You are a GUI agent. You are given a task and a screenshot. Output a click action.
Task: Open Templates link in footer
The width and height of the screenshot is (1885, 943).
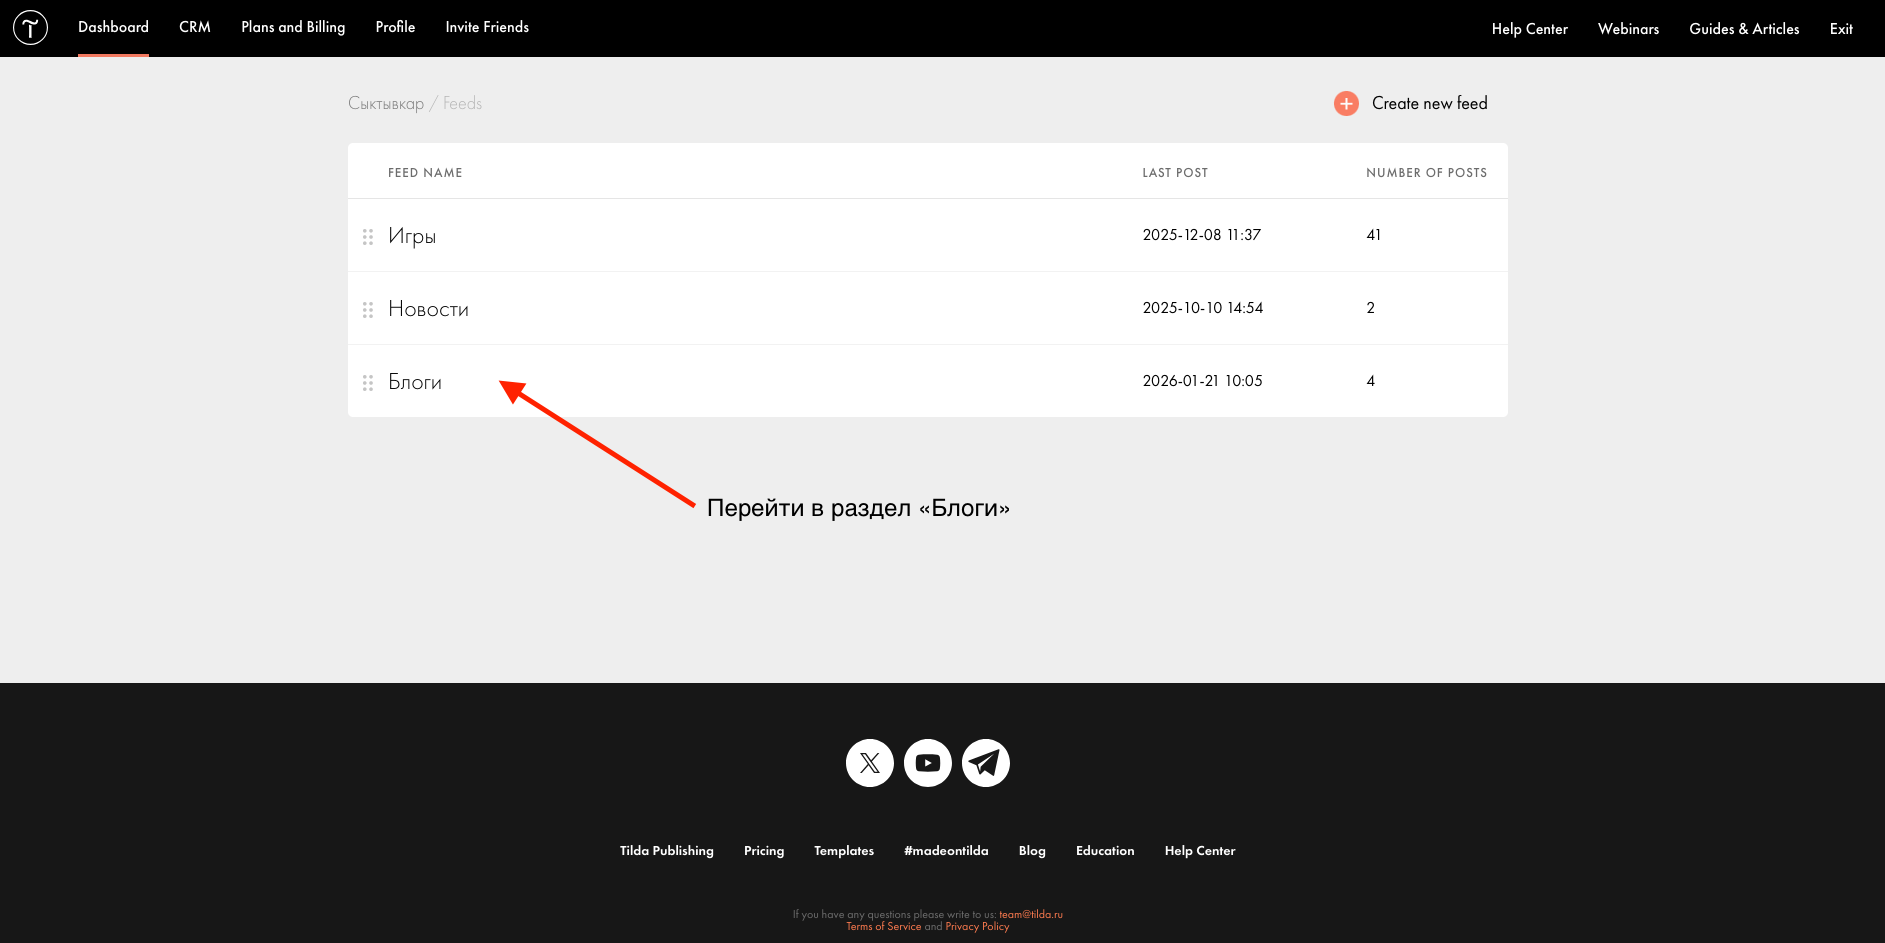pyautogui.click(x=843, y=851)
